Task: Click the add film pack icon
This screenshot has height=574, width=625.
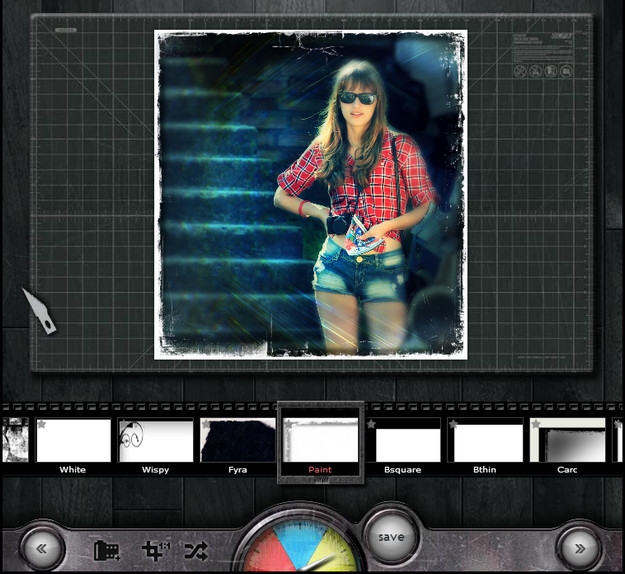Action: 107,550
